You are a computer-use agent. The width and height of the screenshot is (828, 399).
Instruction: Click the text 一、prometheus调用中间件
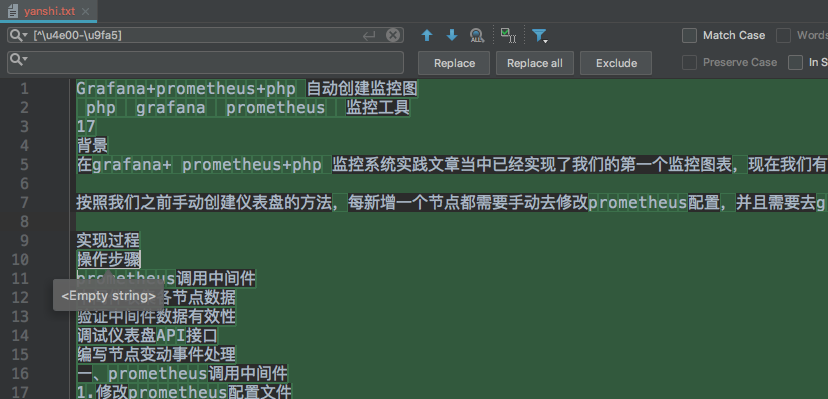[182, 374]
